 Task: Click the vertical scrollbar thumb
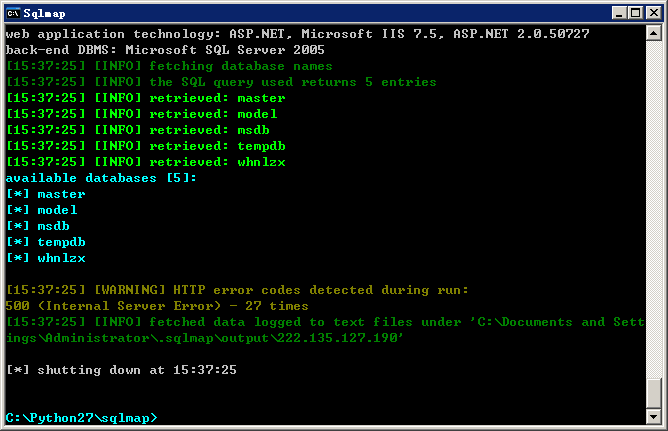pyautogui.click(x=653, y=393)
